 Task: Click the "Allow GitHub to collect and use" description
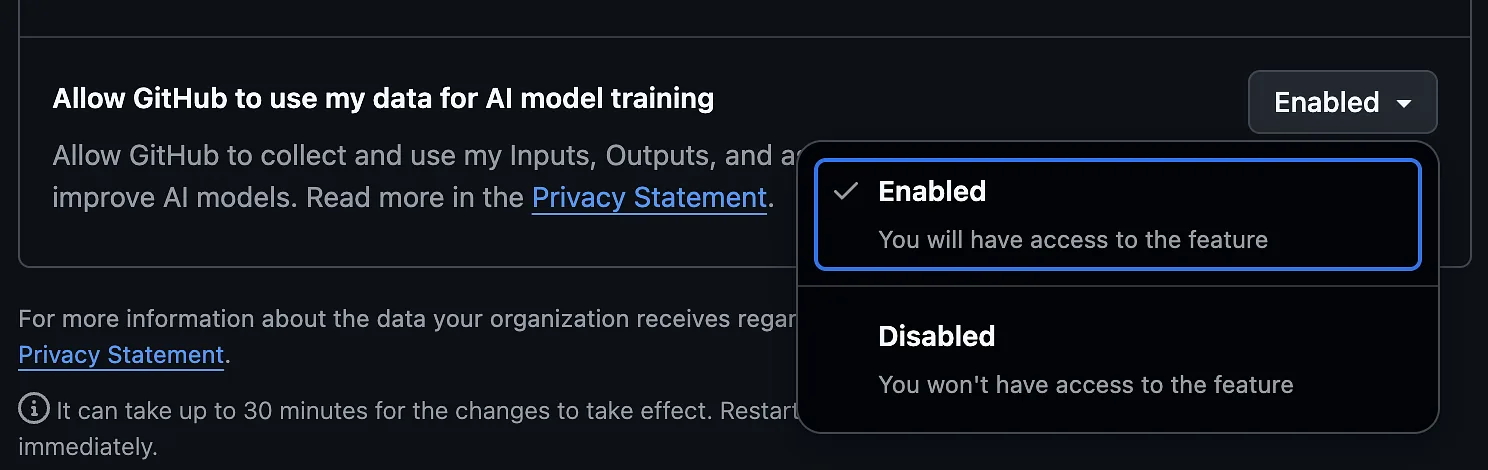(400, 156)
